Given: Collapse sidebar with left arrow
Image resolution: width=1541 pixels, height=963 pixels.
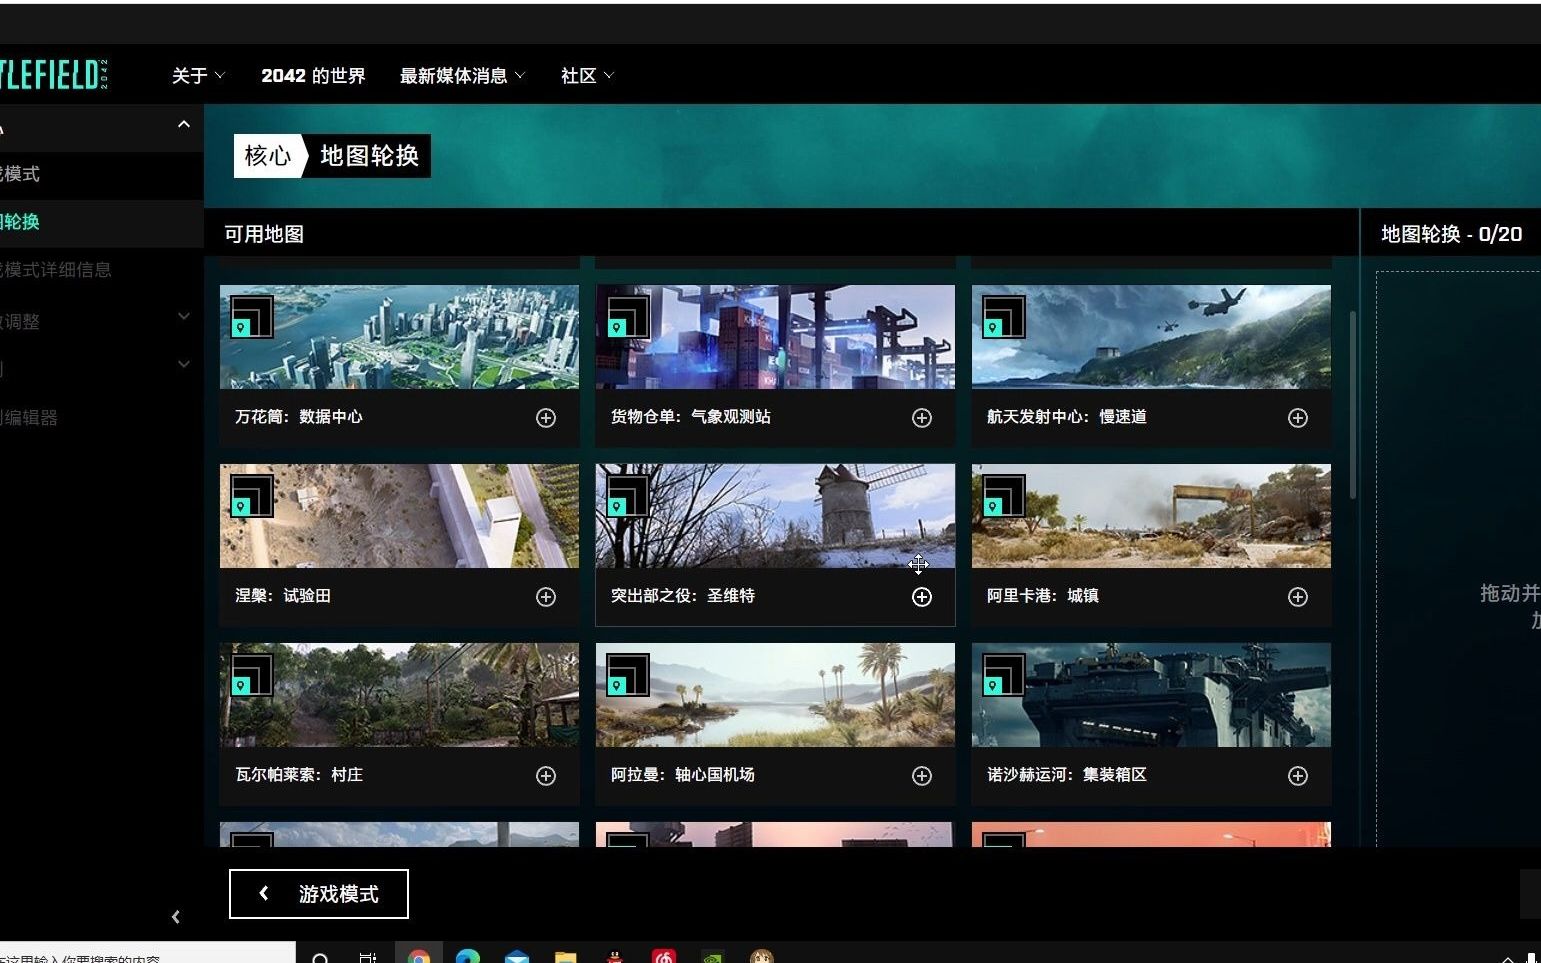Looking at the screenshot, I should [176, 917].
